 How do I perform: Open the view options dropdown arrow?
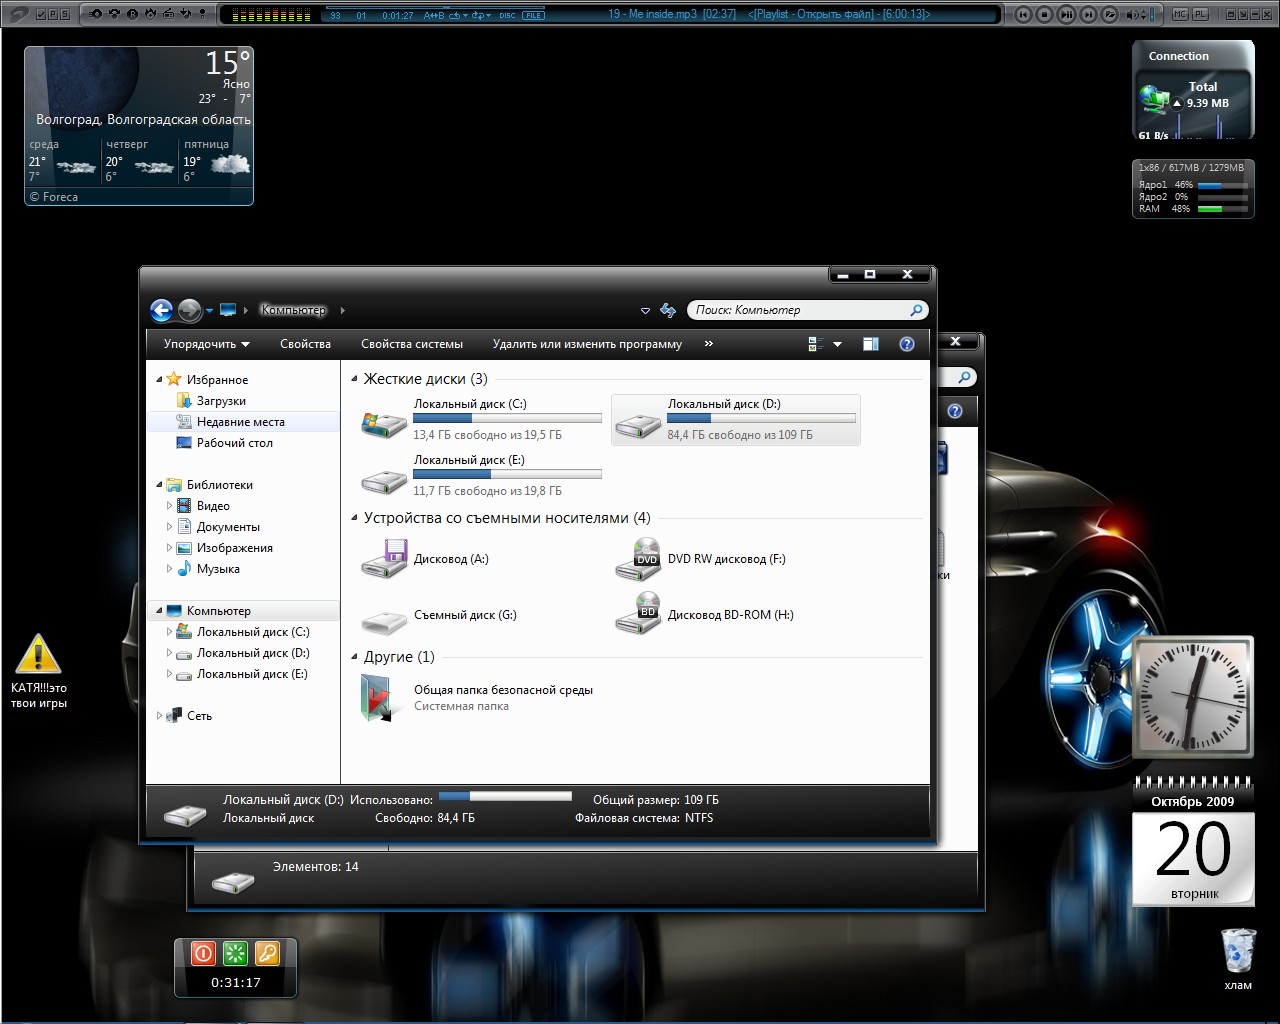point(837,344)
